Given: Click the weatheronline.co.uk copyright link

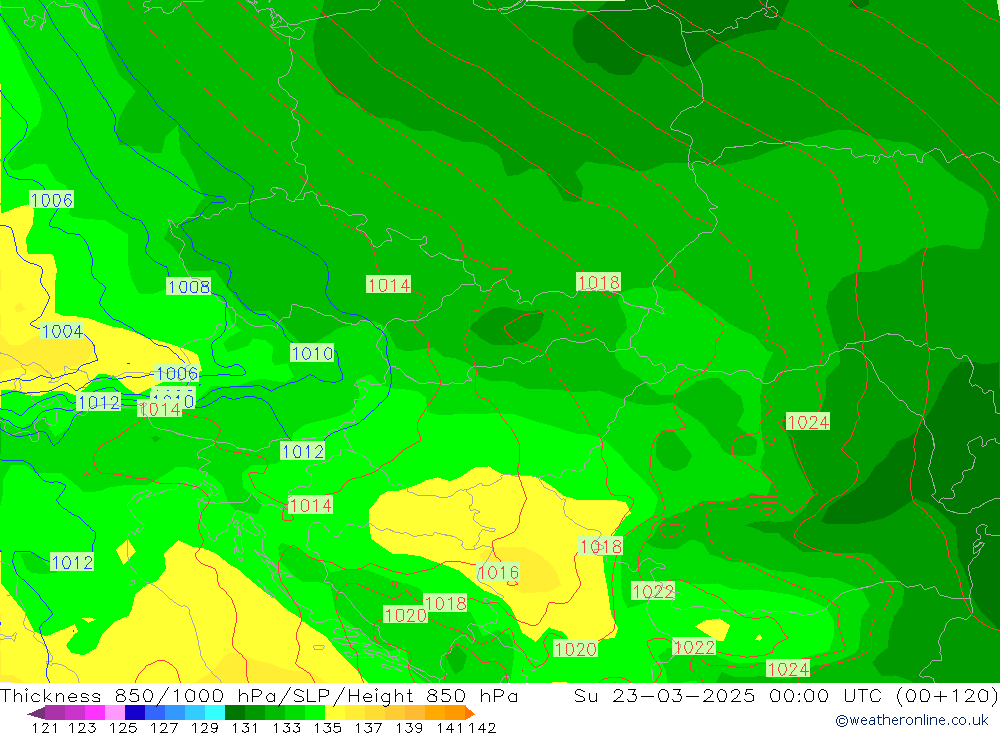Looking at the screenshot, I should coord(911,720).
